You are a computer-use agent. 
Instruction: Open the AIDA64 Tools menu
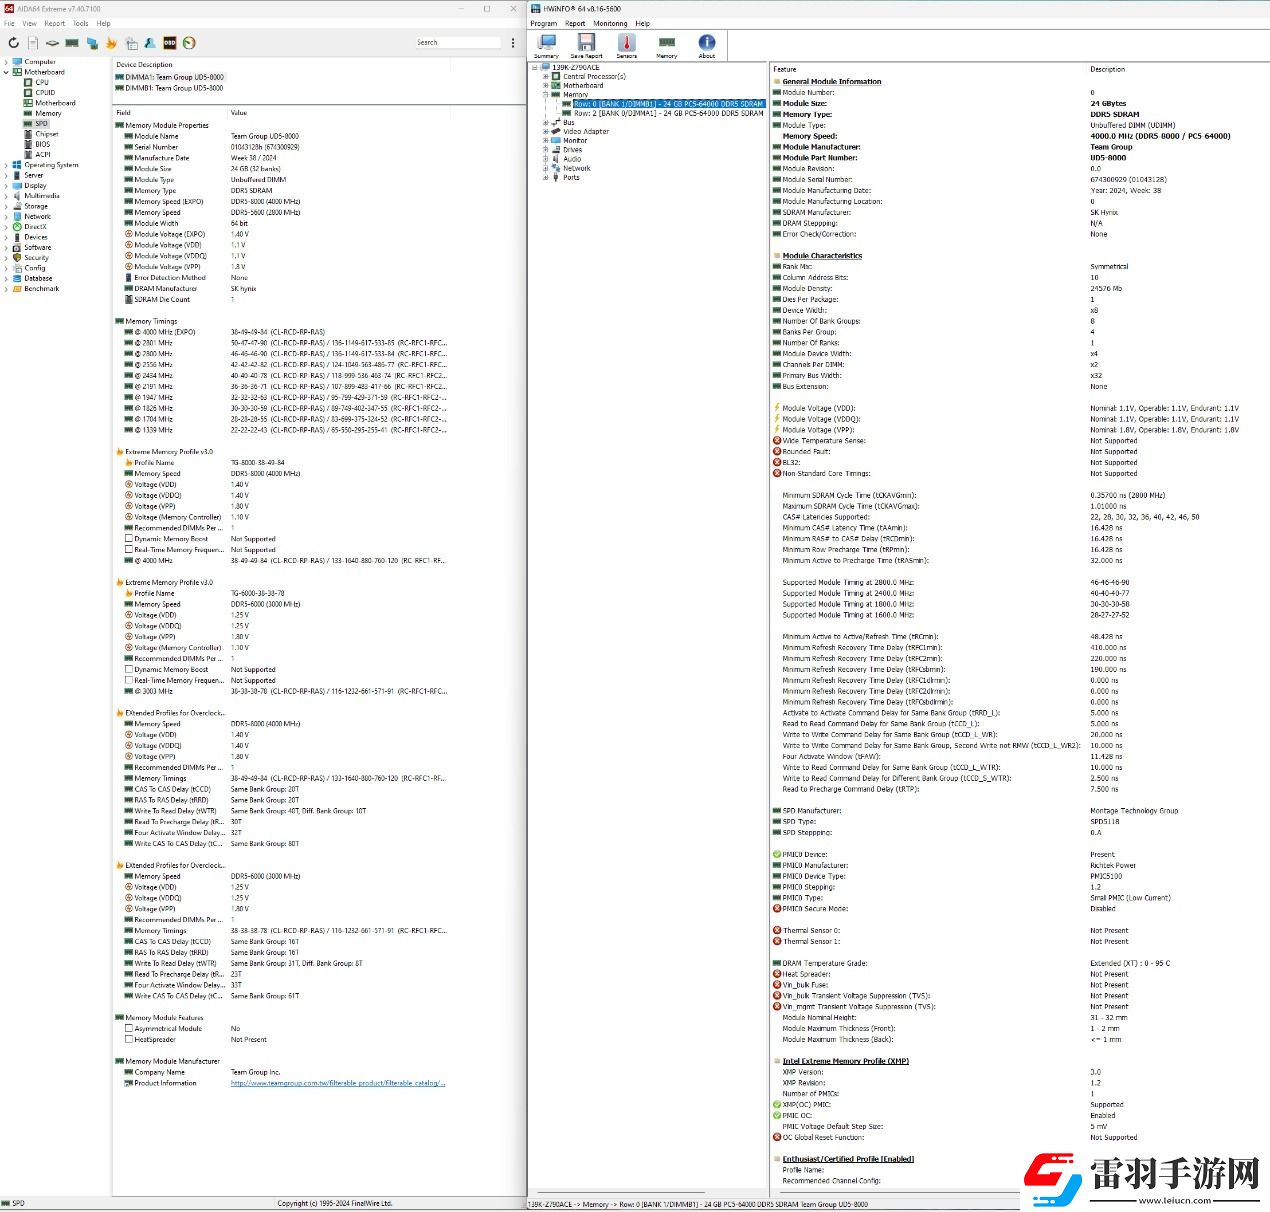click(81, 23)
